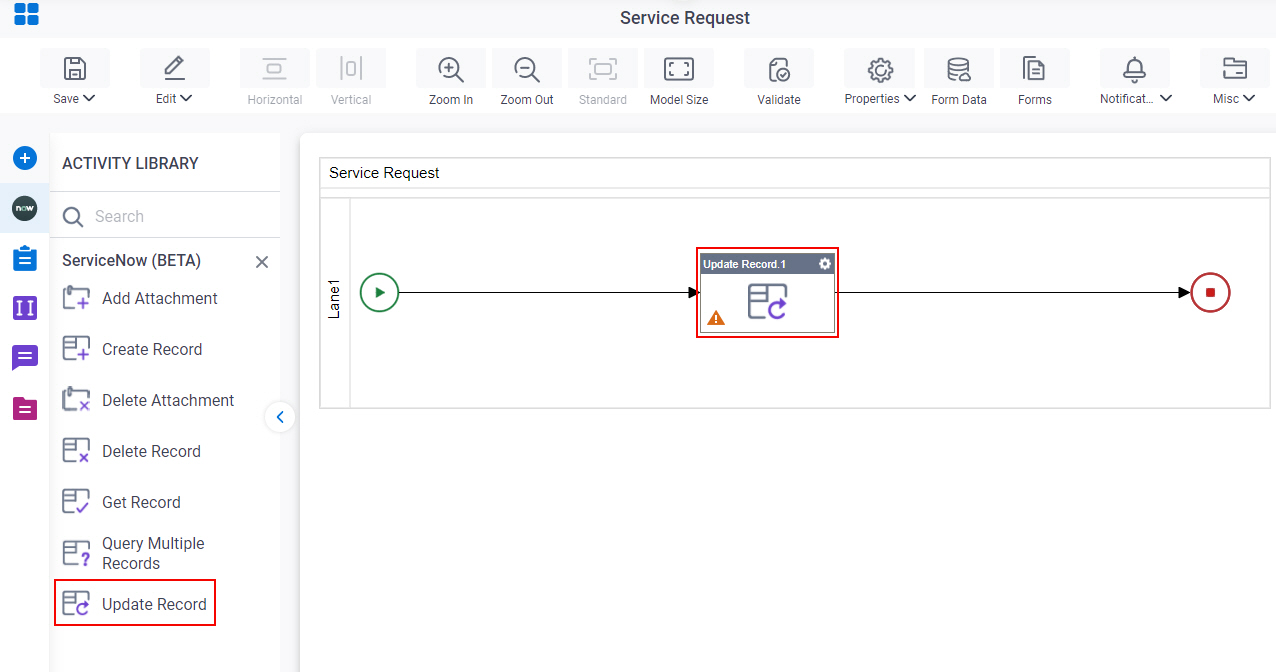Select the Delete Record label
The width and height of the screenshot is (1276, 672).
pyautogui.click(x=151, y=451)
